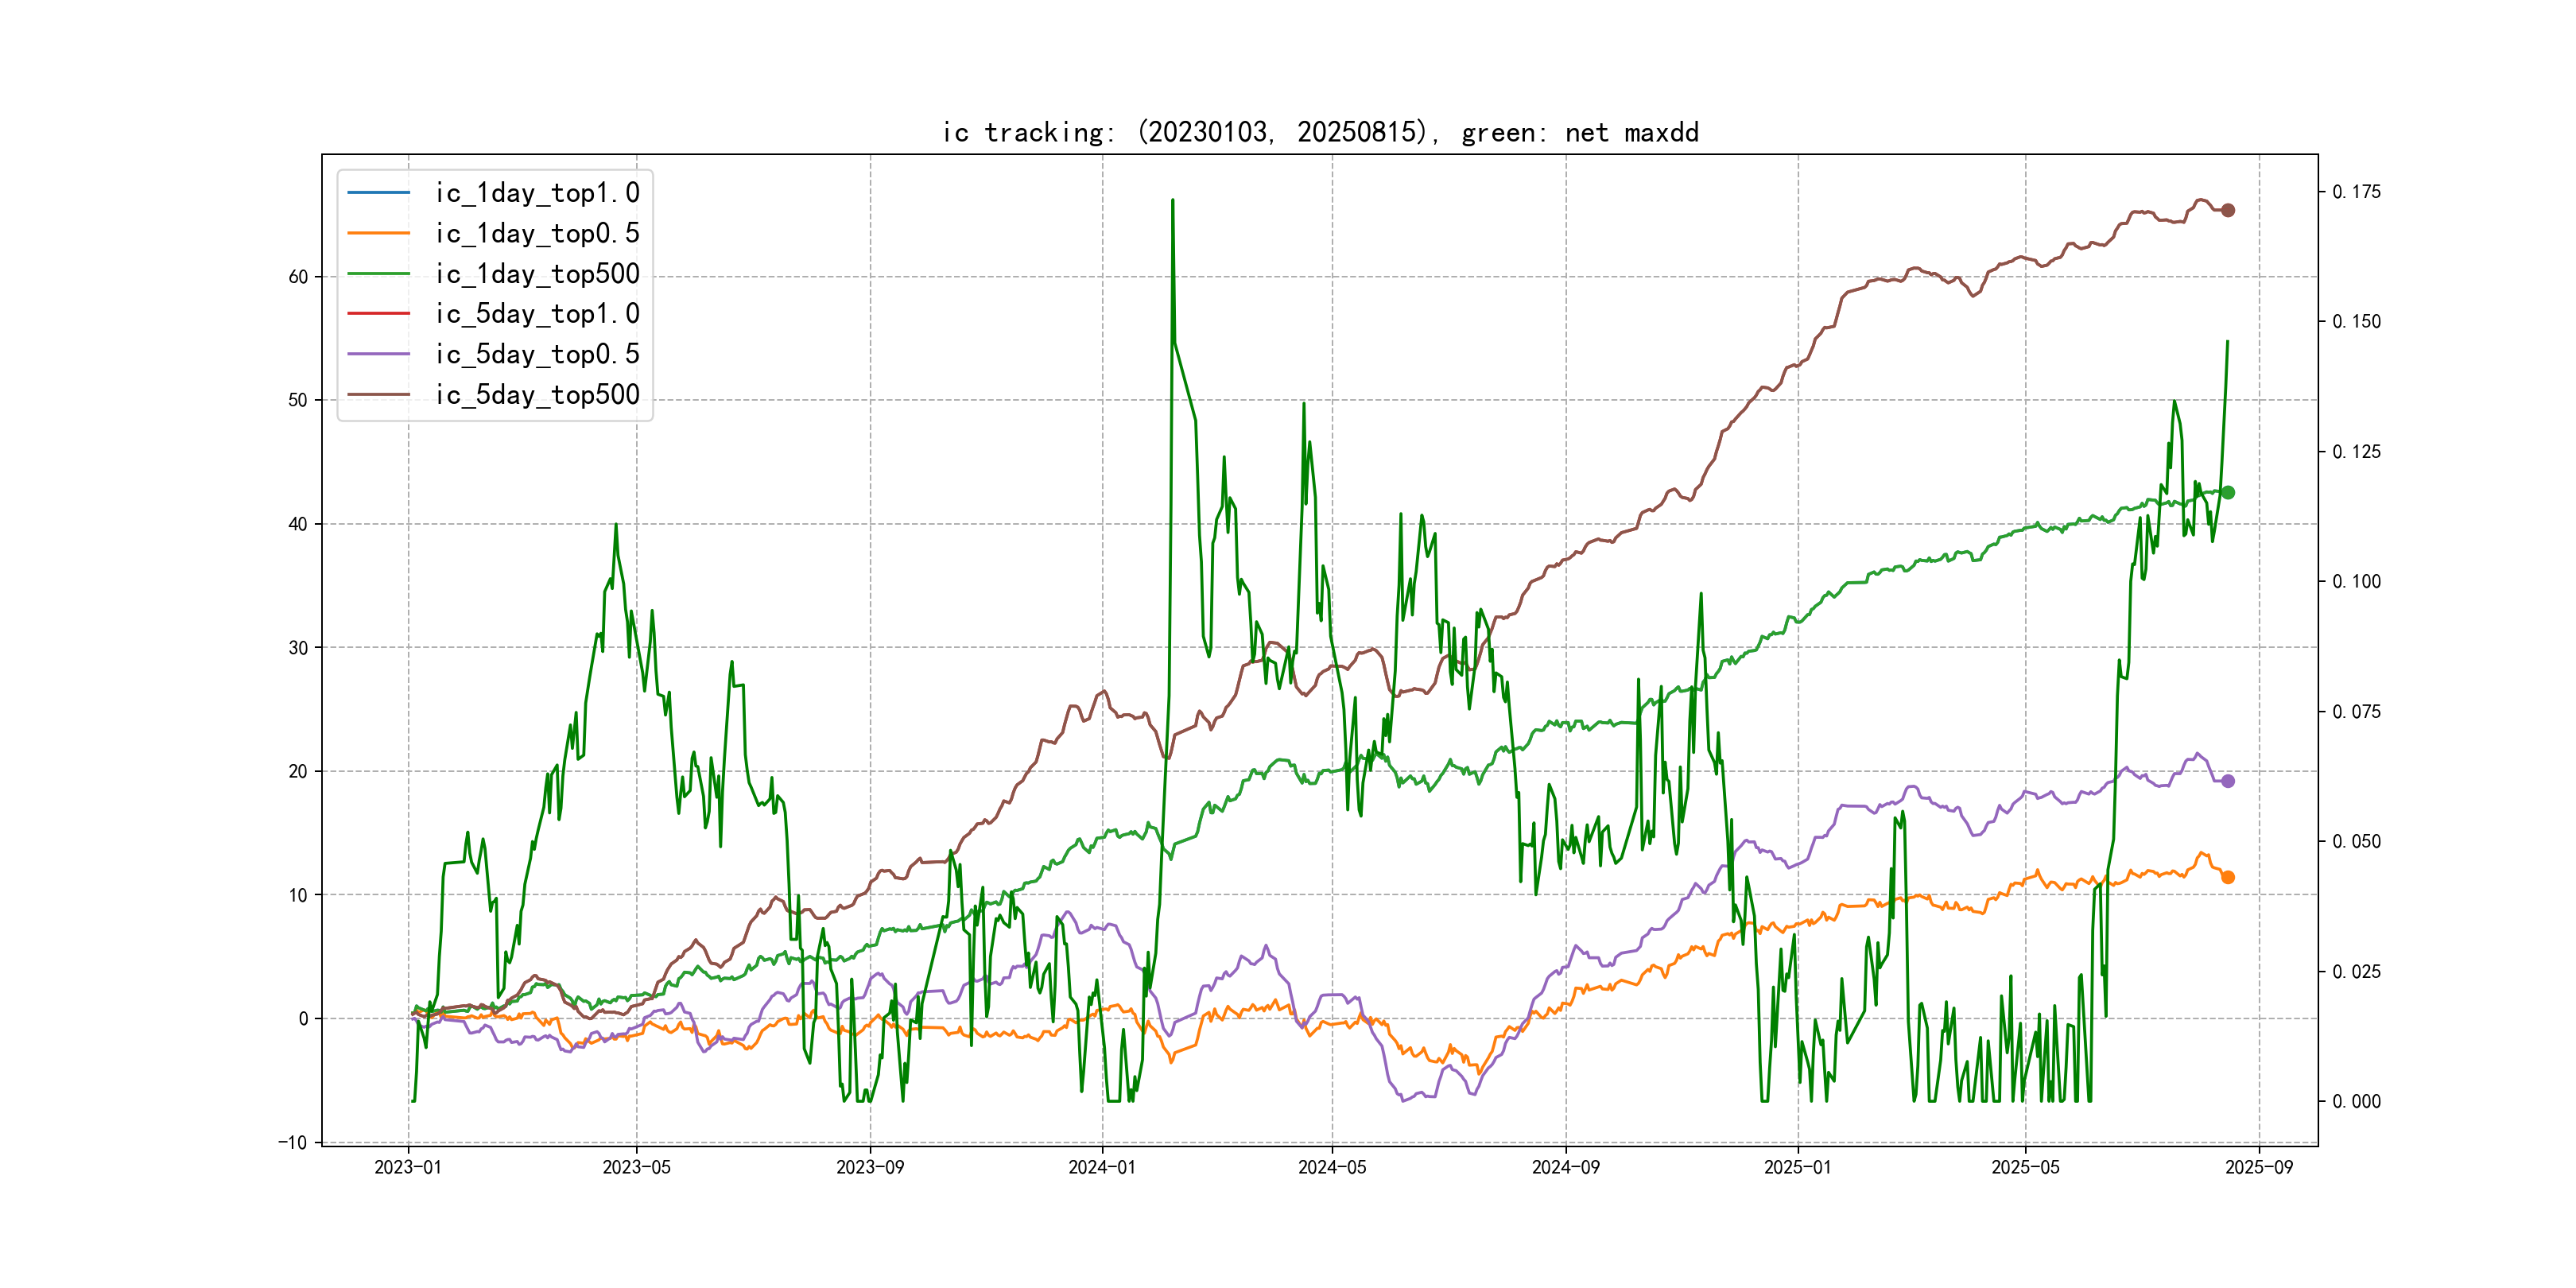Screen dimensions: 2576x1288
Task: Click the purple endpoint dot of ic_5day_top0.5
Action: coord(2227,781)
